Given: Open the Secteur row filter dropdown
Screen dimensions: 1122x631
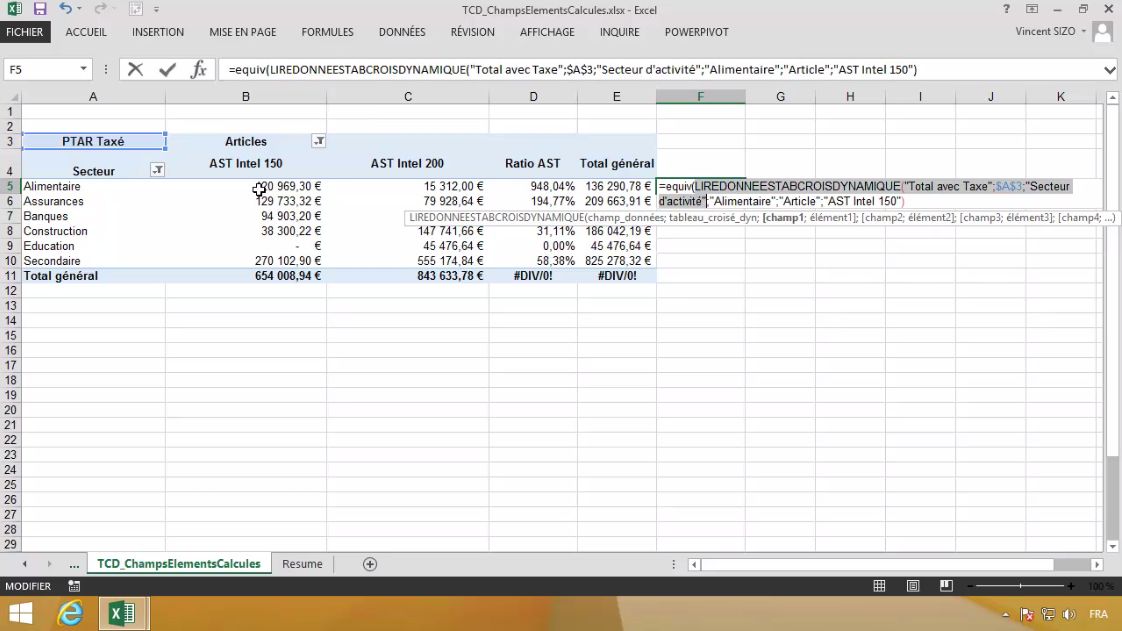Looking at the screenshot, I should 157,171.
